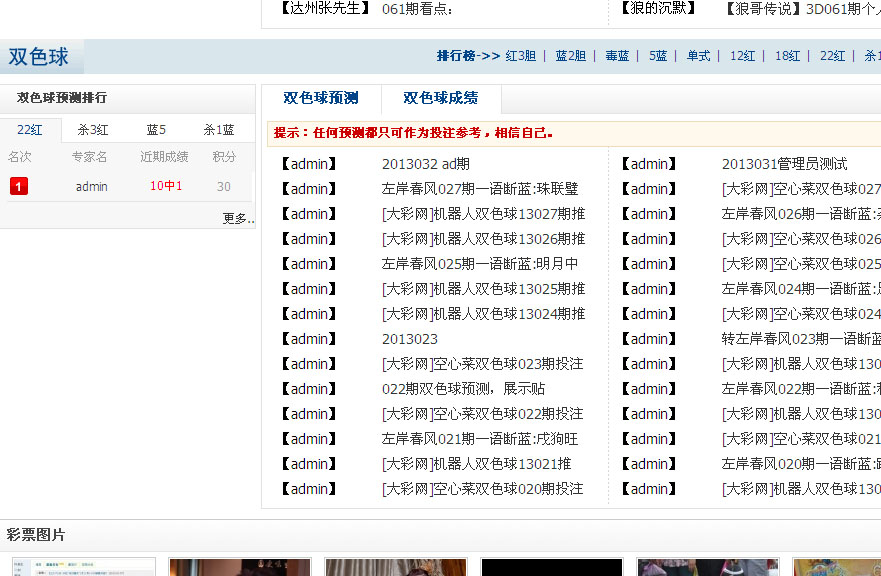
Task: Select the 杀1蓝 ranking tab
Action: [x=219, y=130]
